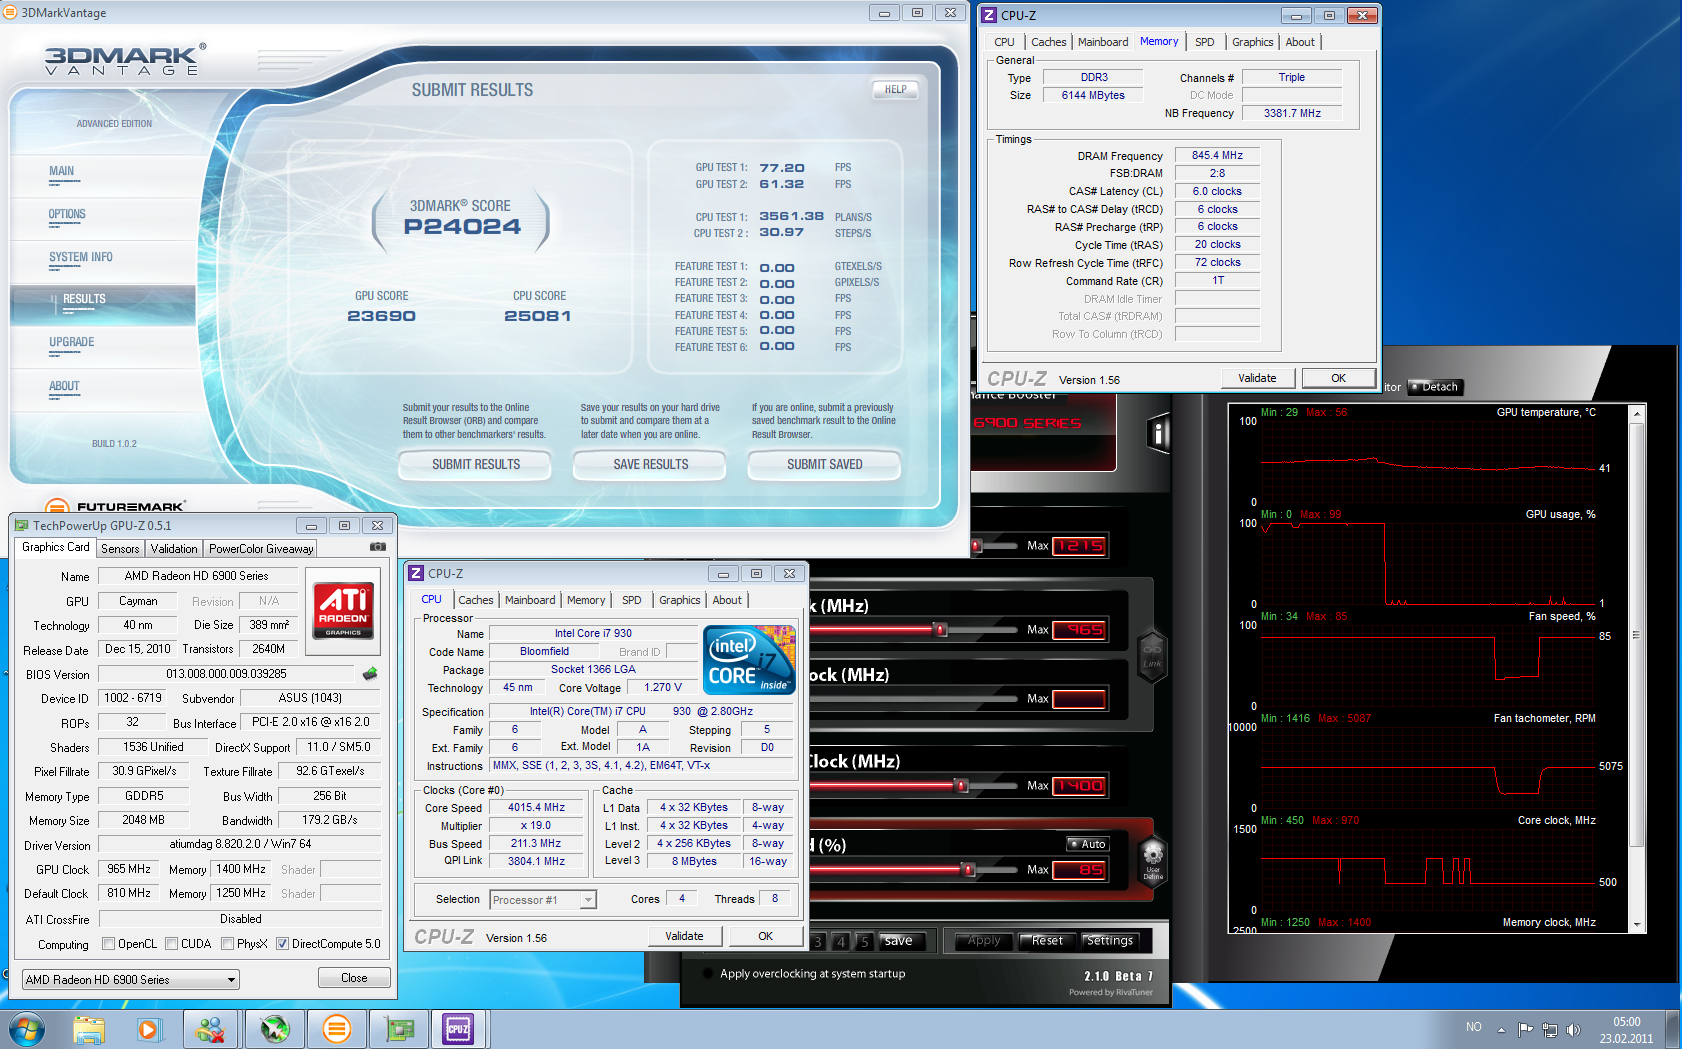Uncheck the DirectCompute 5.0 checkbox

pos(283,943)
